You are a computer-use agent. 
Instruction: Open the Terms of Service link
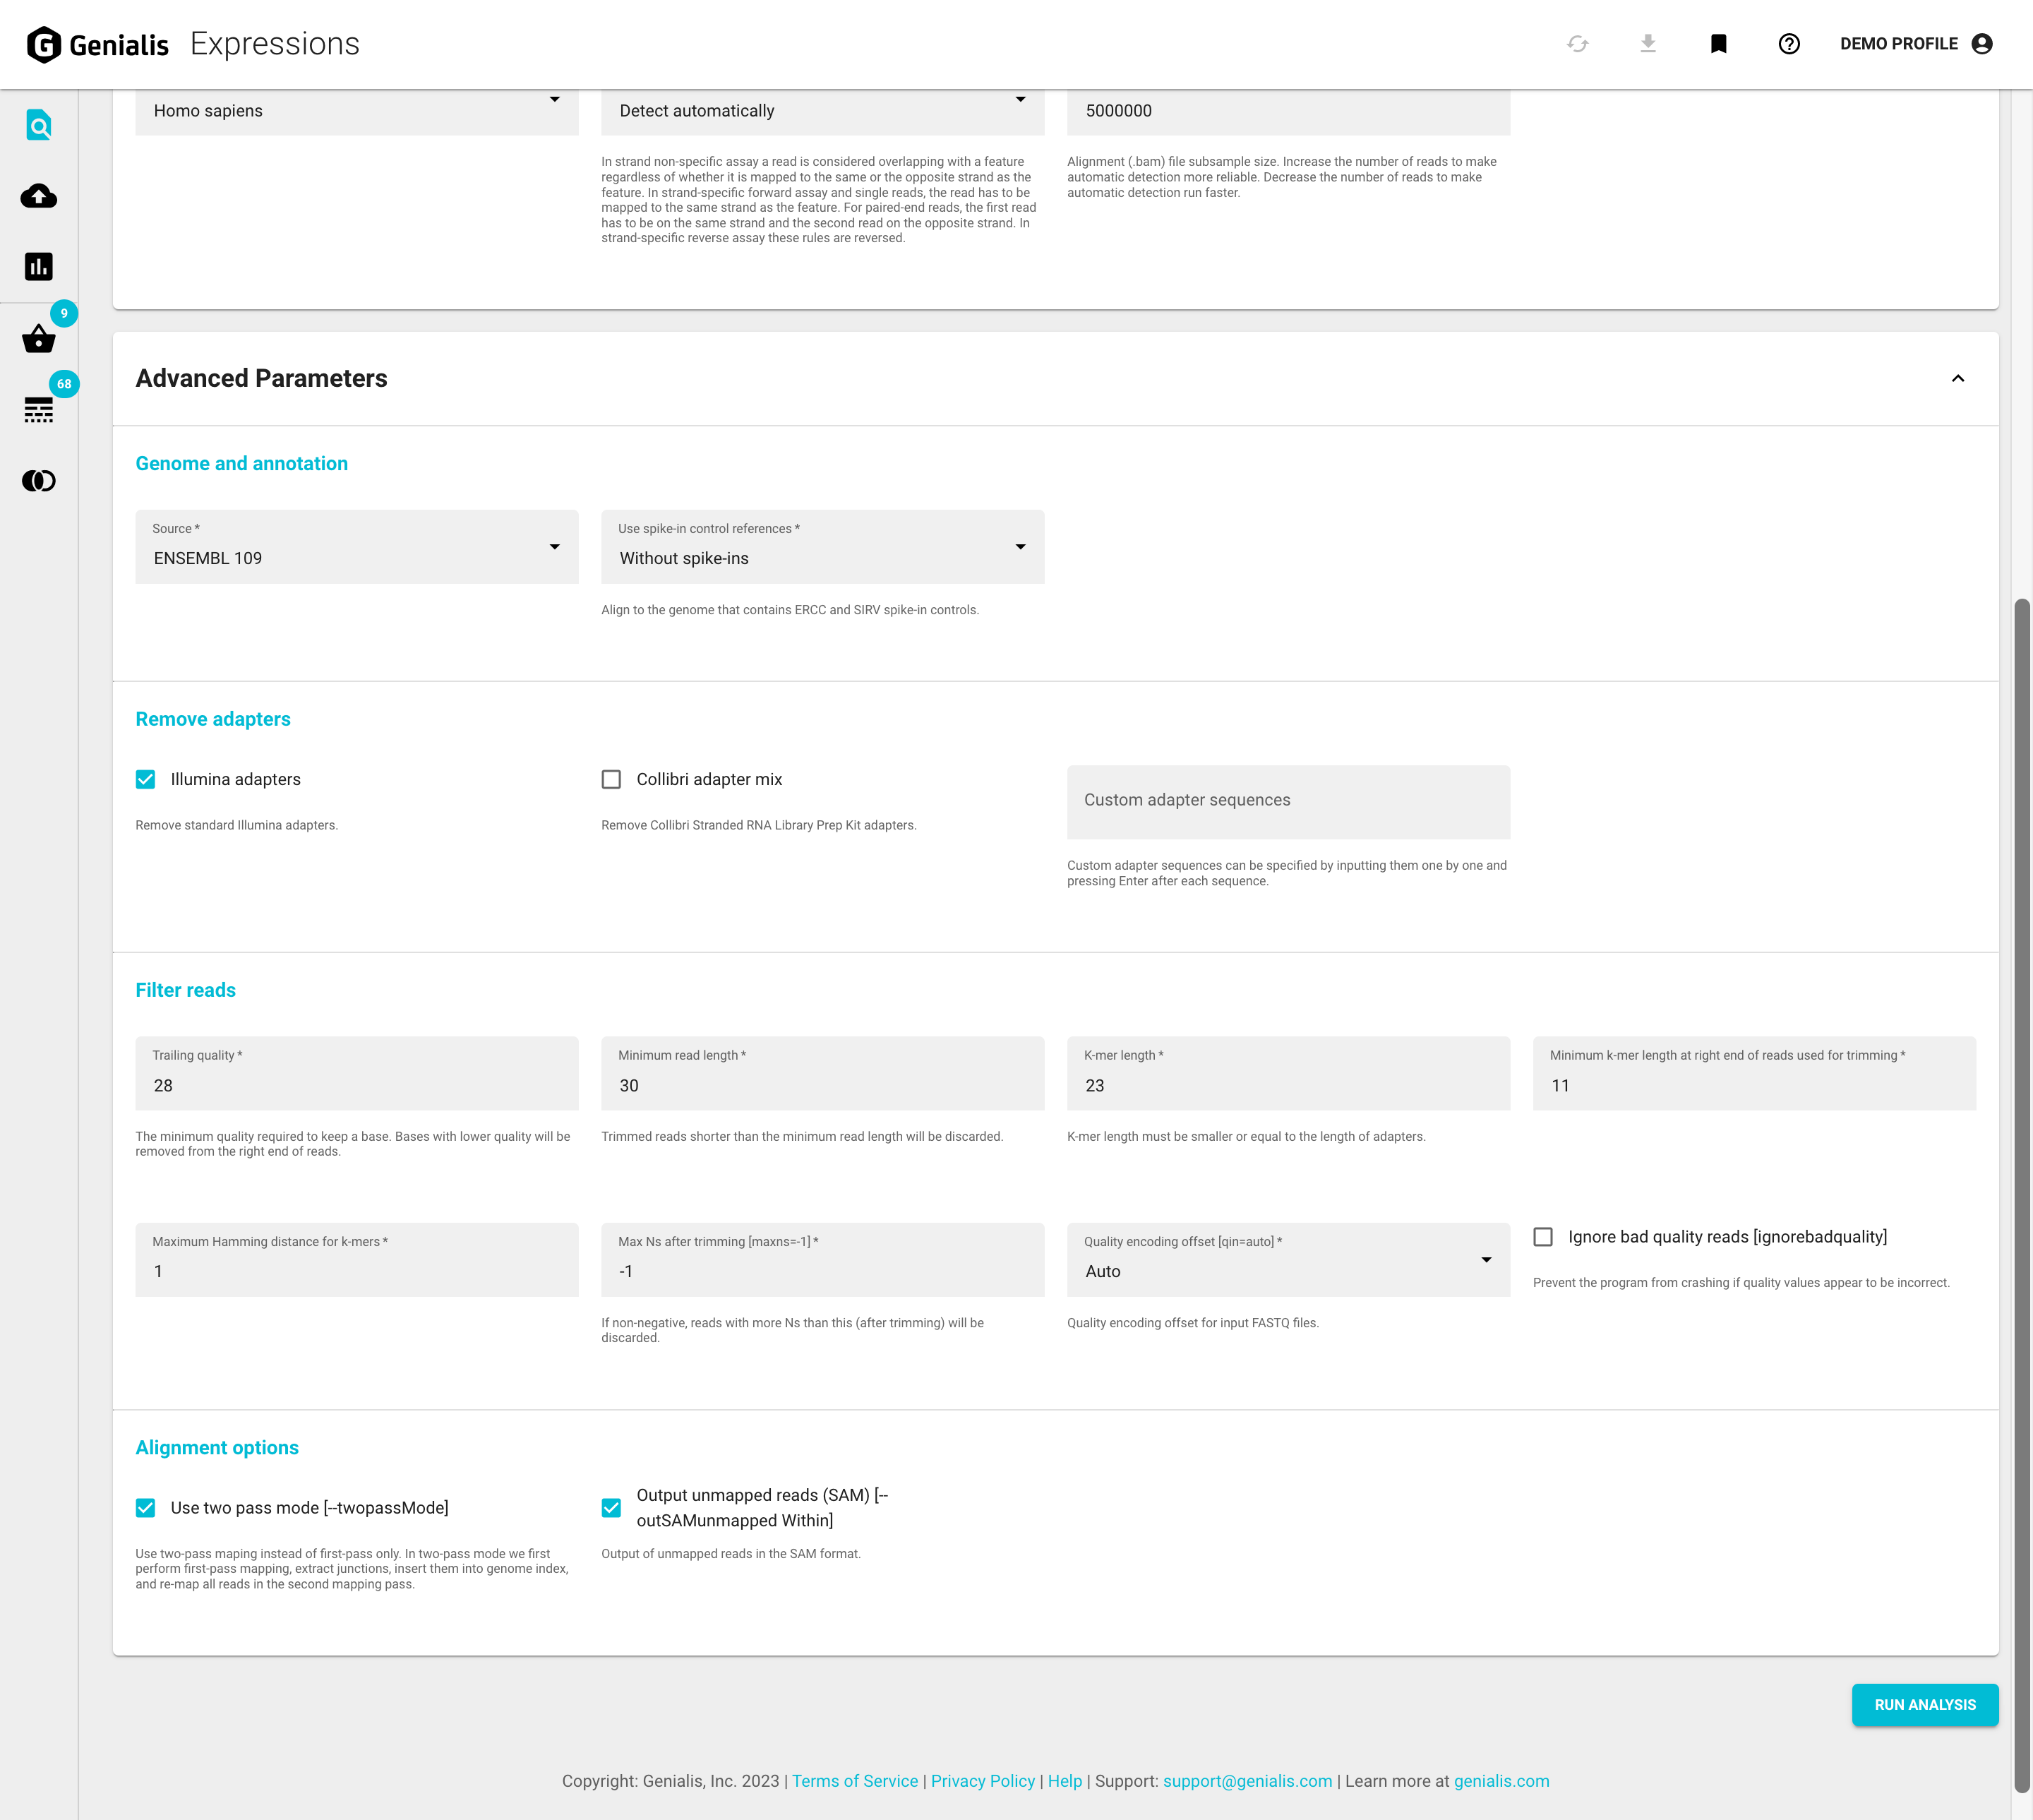point(854,1781)
